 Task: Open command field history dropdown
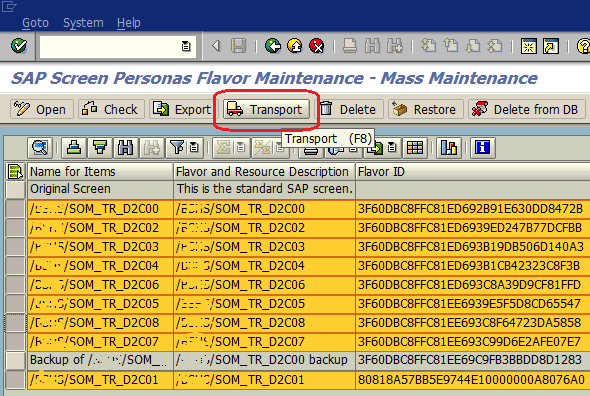click(x=186, y=46)
